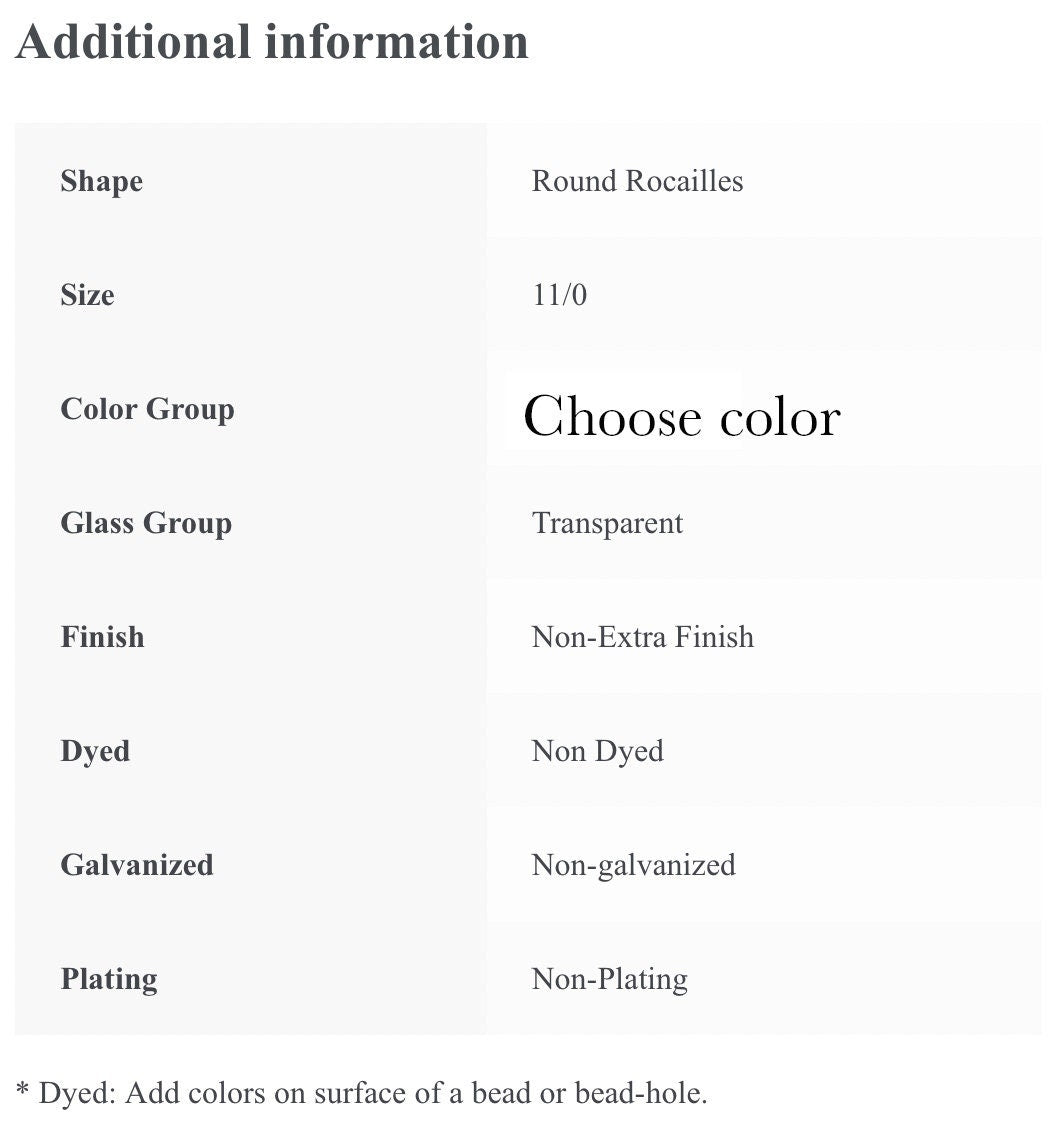The height and width of the screenshot is (1132, 1058).
Task: Select the 11/0 size value
Action: 559,295
